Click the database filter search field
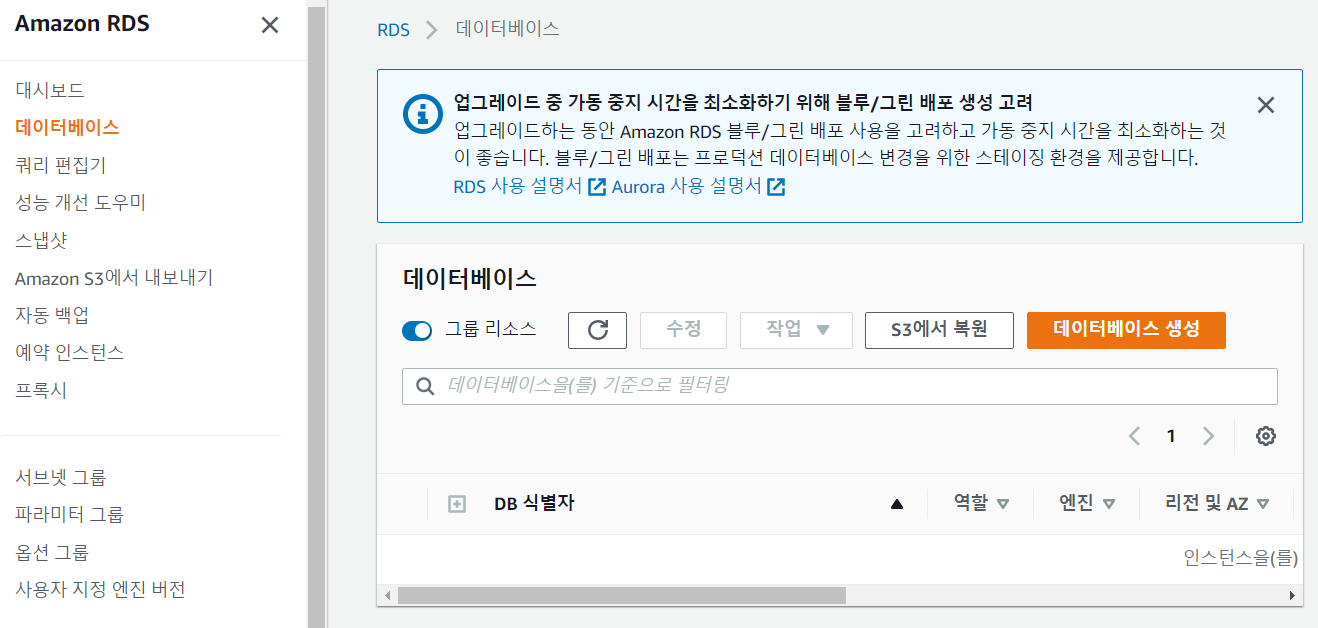The width and height of the screenshot is (1318, 628). pyautogui.click(x=840, y=386)
